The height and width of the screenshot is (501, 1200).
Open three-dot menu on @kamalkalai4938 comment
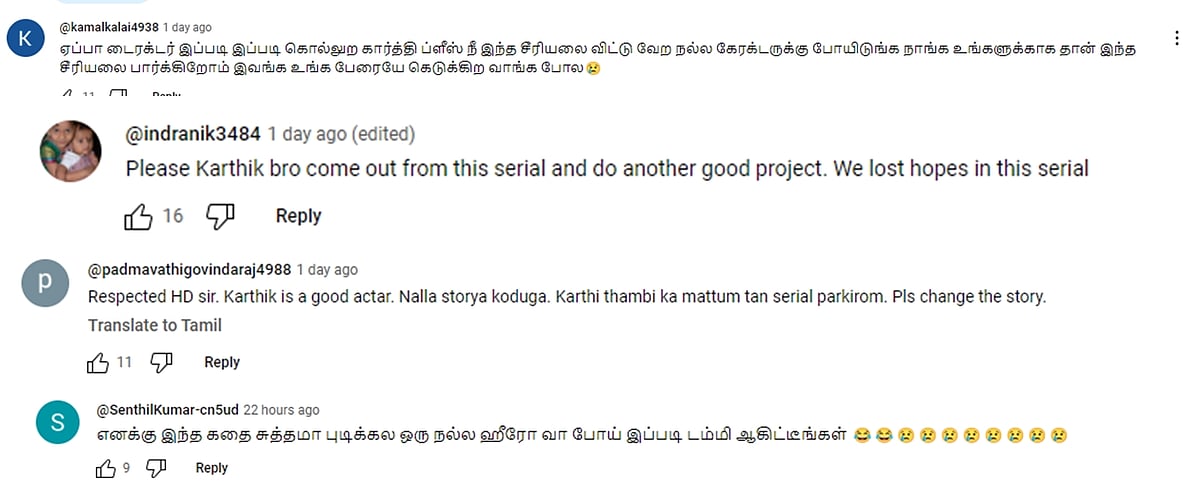pyautogui.click(x=1177, y=47)
